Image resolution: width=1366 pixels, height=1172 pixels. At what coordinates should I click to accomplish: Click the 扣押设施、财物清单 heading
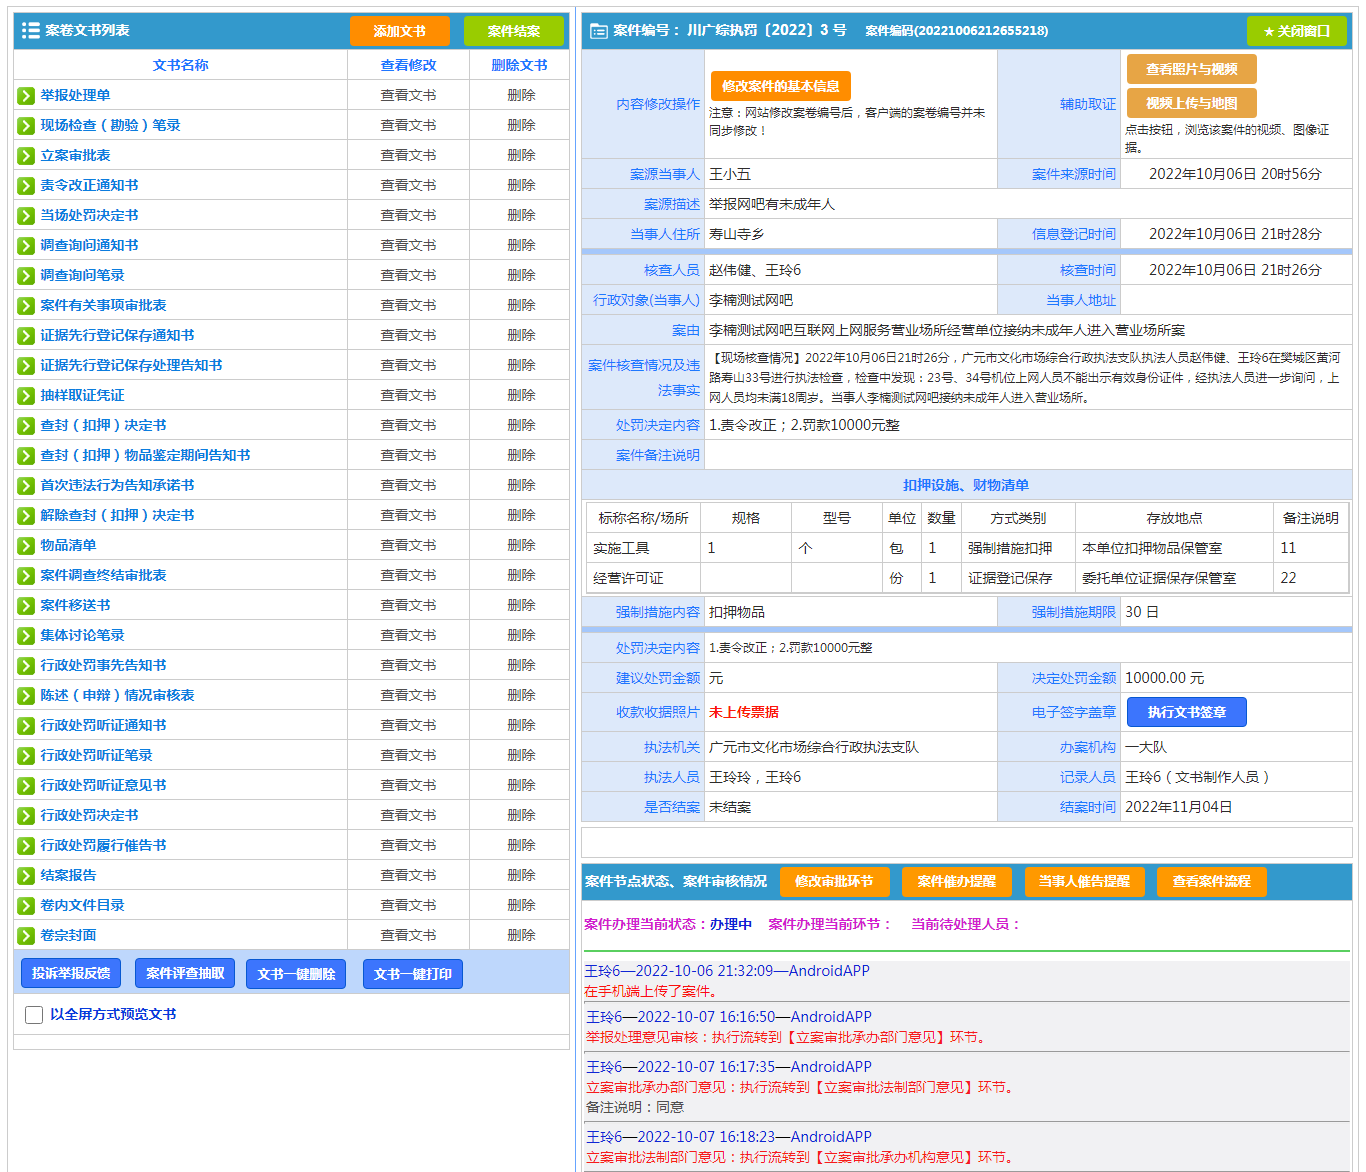click(966, 486)
